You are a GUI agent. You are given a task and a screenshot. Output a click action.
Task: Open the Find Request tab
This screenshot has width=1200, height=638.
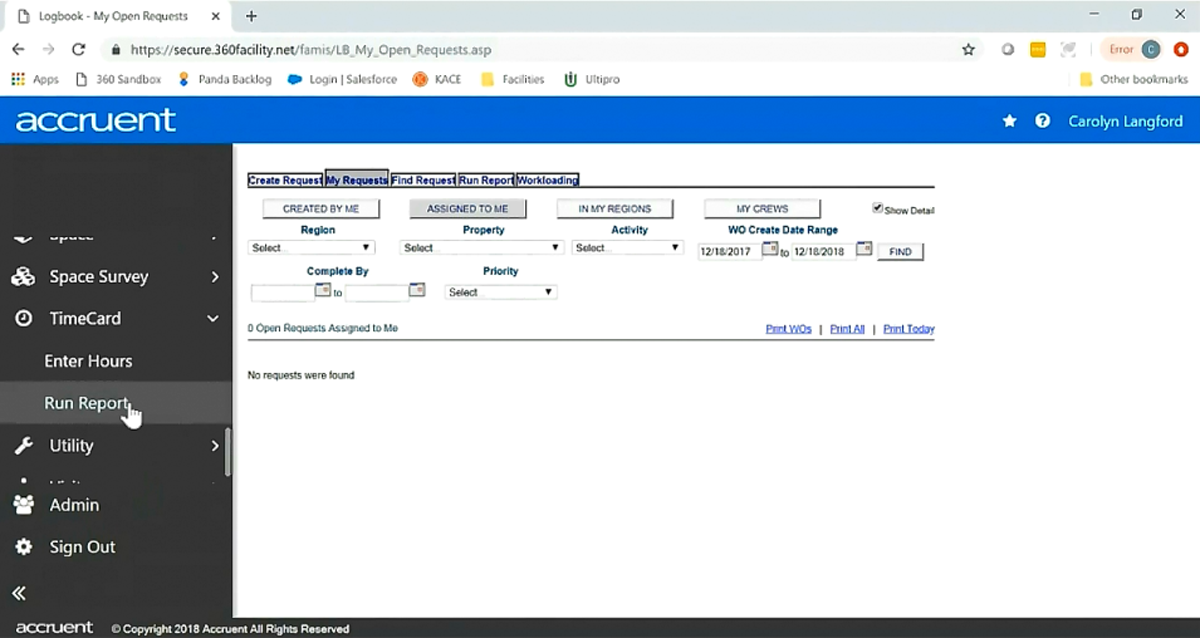click(422, 180)
